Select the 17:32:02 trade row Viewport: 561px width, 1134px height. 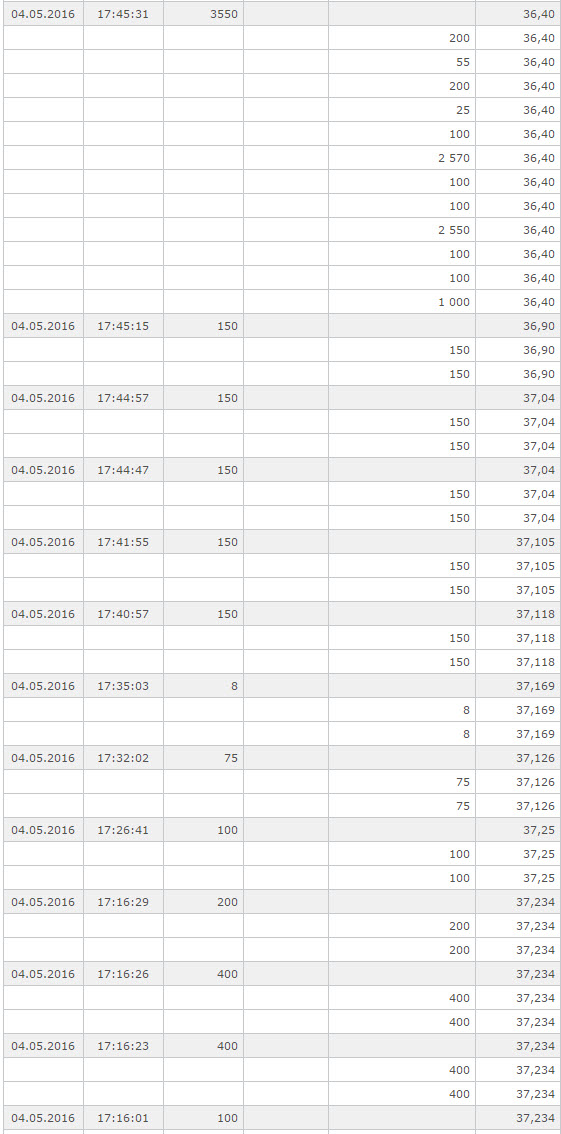tap(282, 757)
